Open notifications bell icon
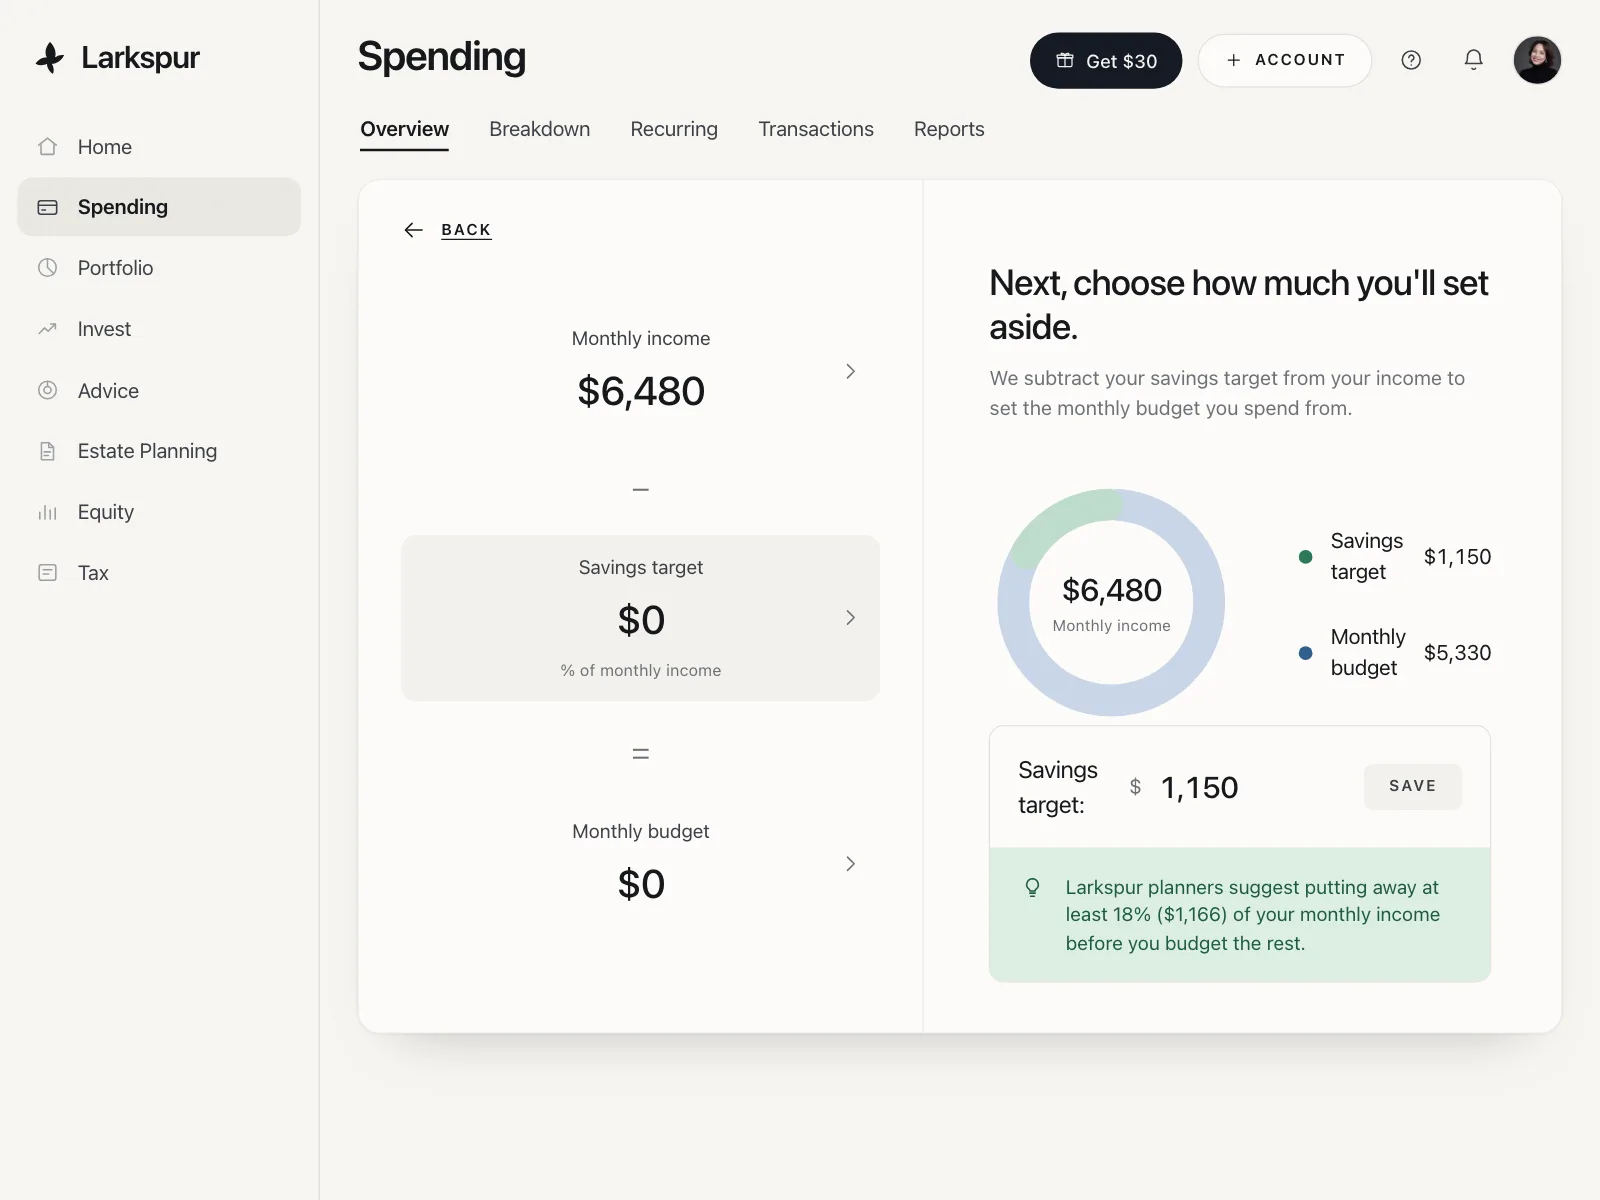1600x1200 pixels. coord(1473,60)
